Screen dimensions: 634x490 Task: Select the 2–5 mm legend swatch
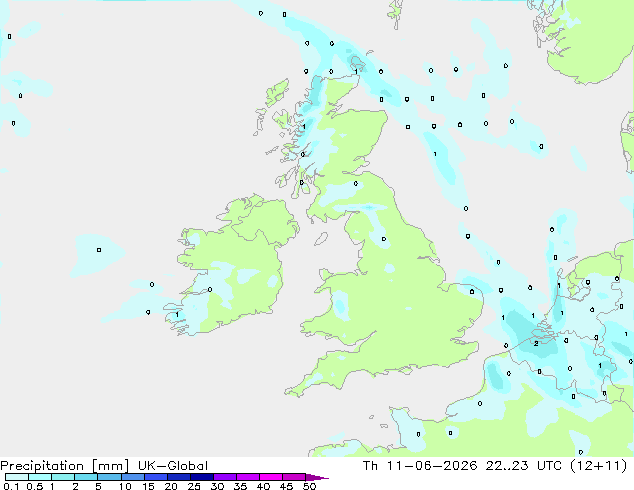pos(86,477)
